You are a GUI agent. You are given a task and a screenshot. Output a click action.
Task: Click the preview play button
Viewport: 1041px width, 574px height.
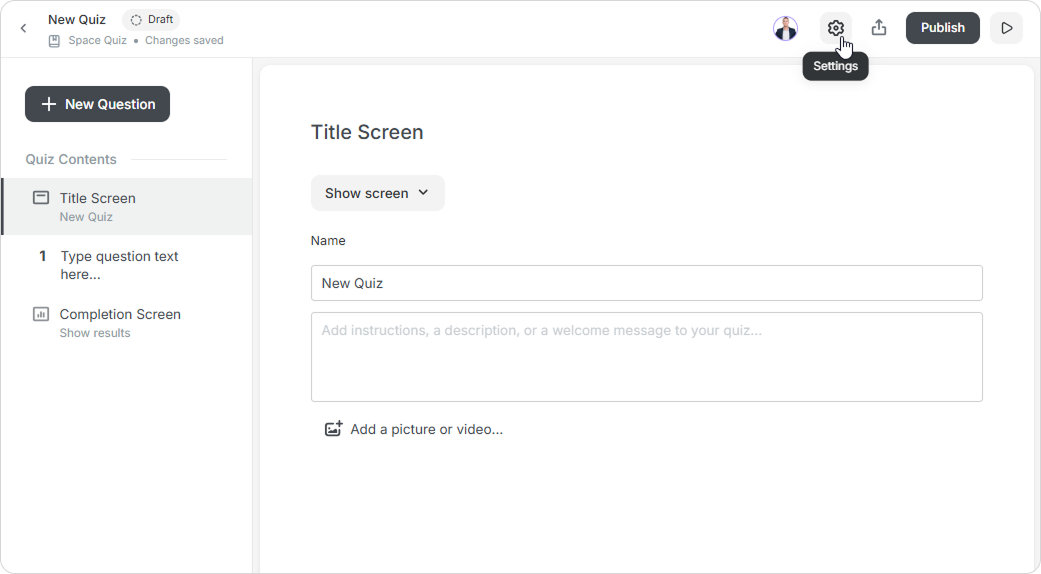(x=1006, y=28)
